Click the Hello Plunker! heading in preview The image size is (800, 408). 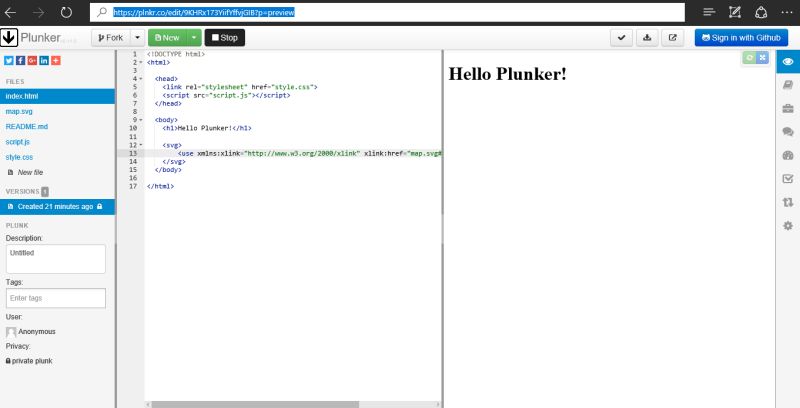click(x=507, y=74)
